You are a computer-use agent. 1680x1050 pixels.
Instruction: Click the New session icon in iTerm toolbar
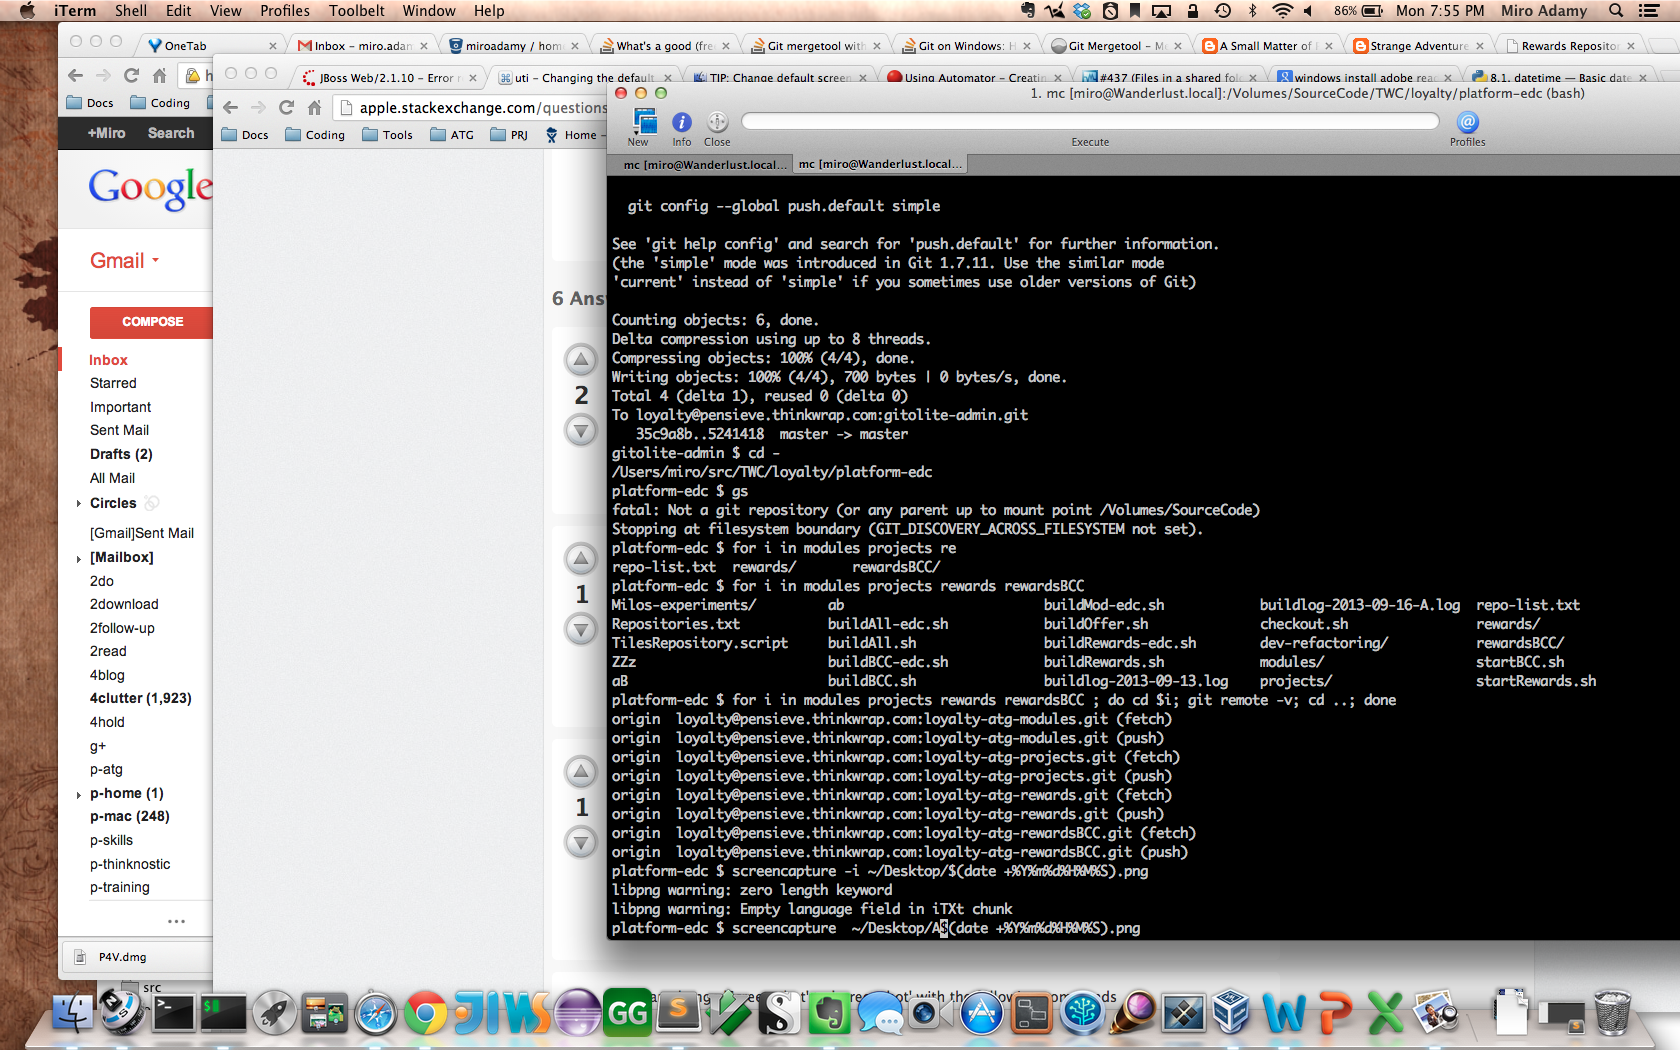pos(643,122)
